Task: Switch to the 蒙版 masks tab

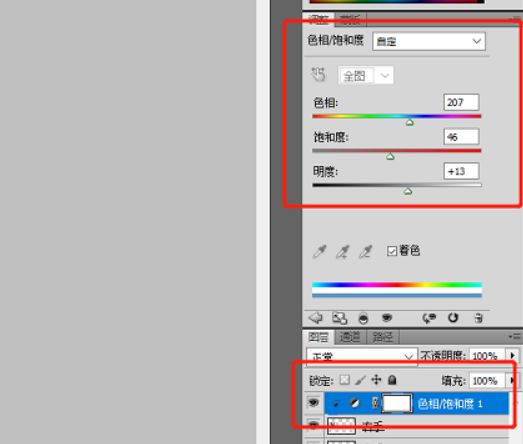Action: [x=350, y=20]
